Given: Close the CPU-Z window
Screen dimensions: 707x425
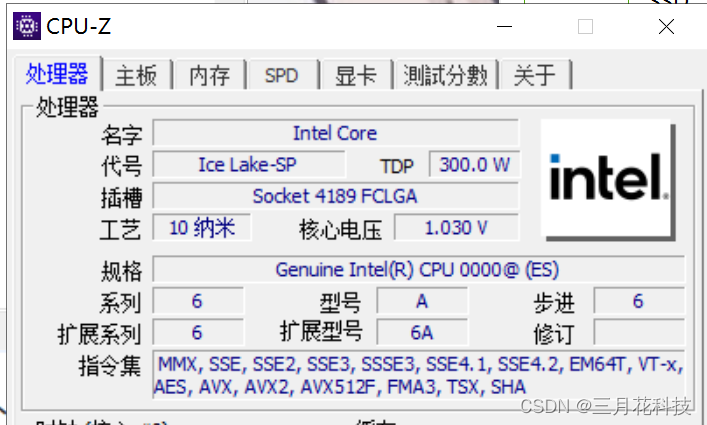Looking at the screenshot, I should point(666,27).
